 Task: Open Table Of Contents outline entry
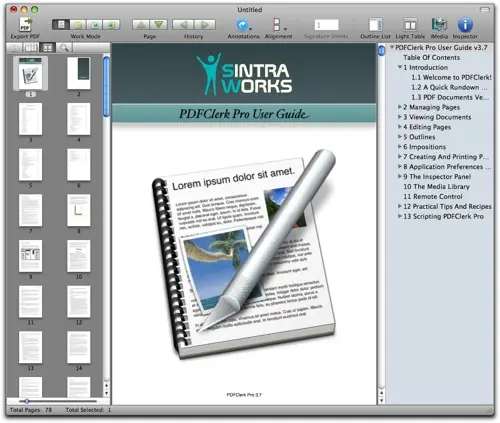431,57
